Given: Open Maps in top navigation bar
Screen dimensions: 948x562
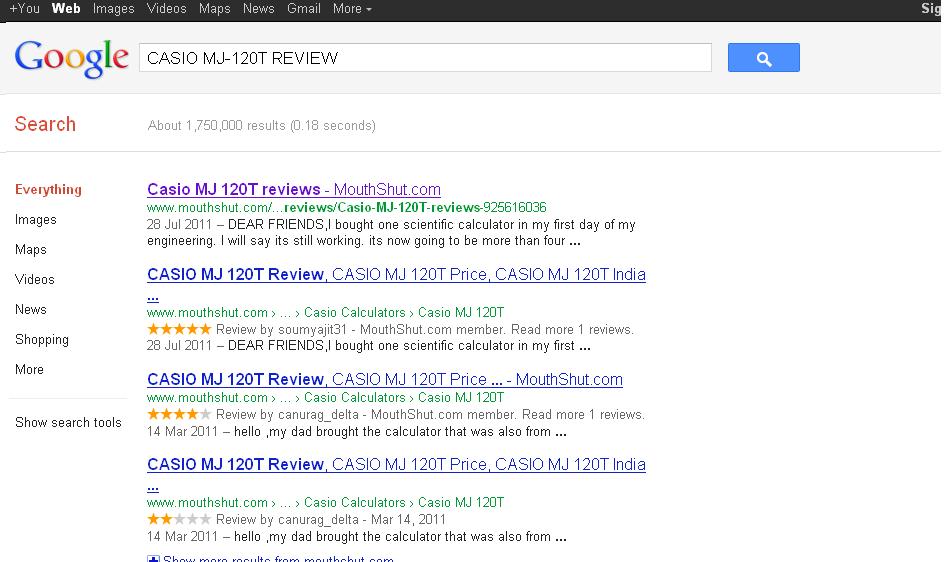Looking at the screenshot, I should coord(214,9).
